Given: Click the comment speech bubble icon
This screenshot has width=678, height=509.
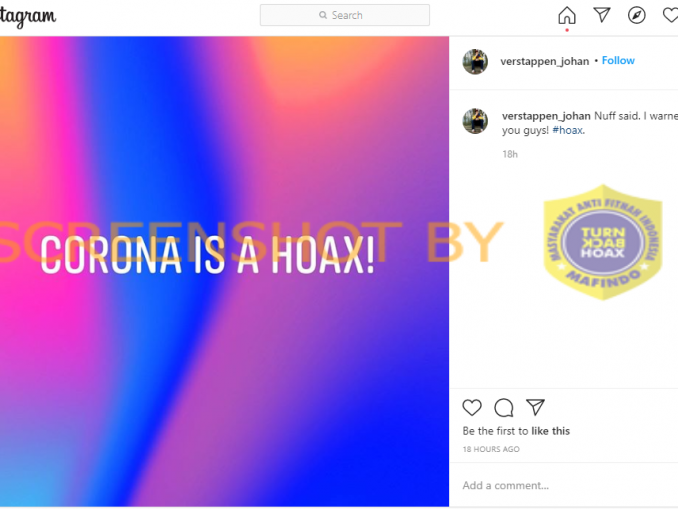Looking at the screenshot, I should (504, 407).
